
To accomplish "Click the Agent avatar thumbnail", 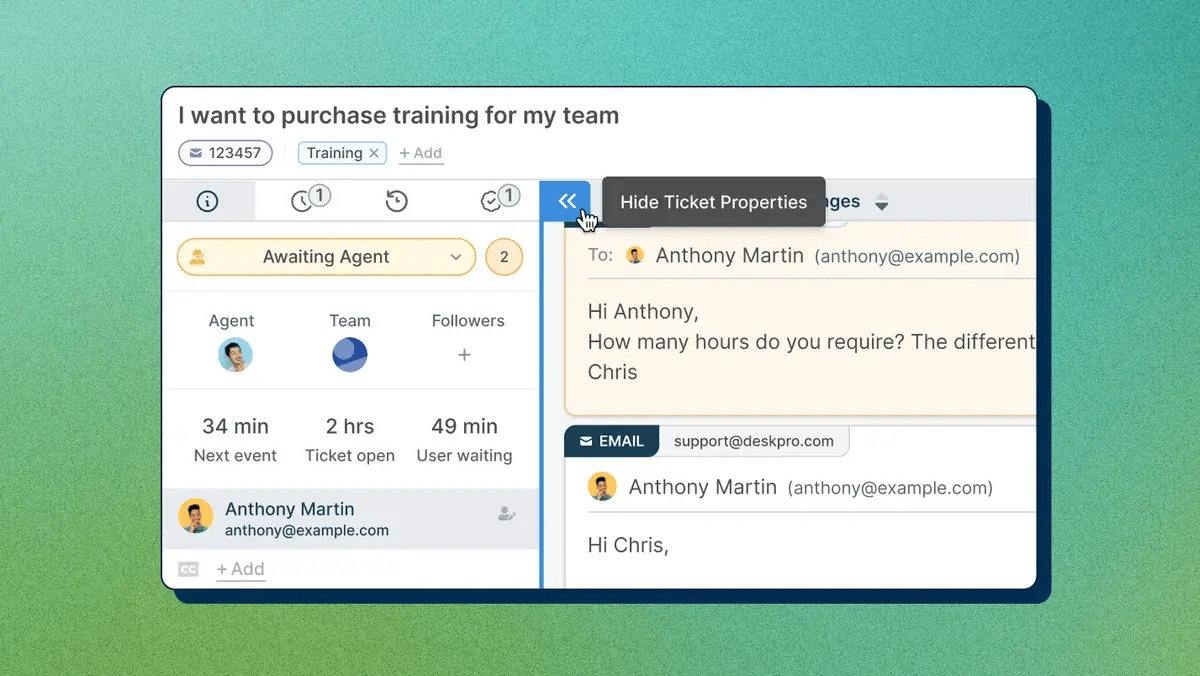I will click(235, 354).
